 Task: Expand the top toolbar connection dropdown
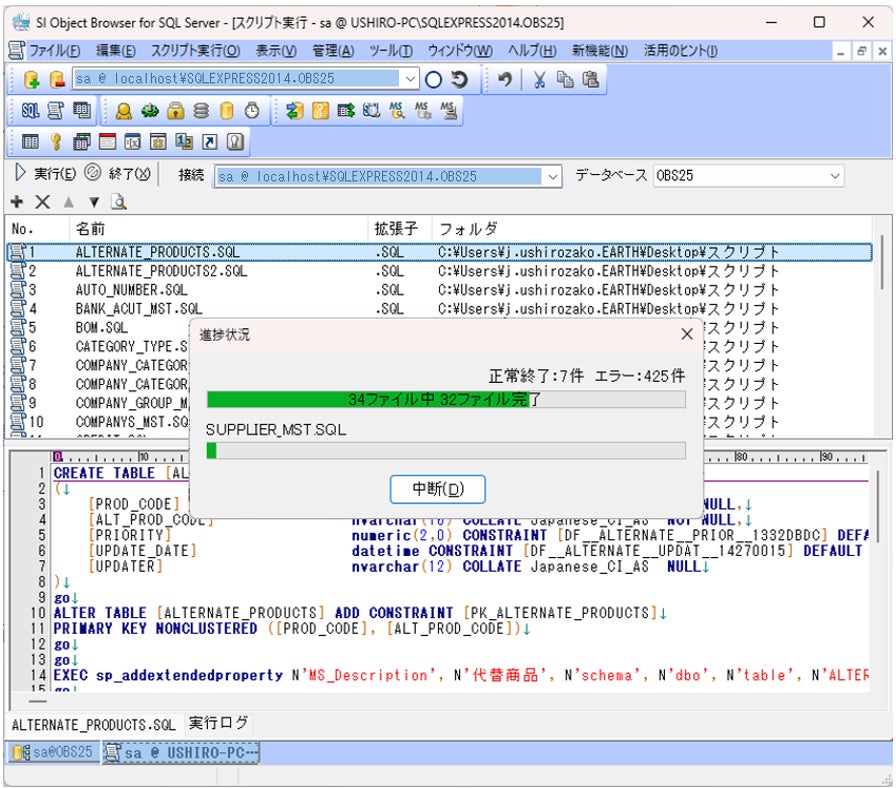tap(411, 79)
